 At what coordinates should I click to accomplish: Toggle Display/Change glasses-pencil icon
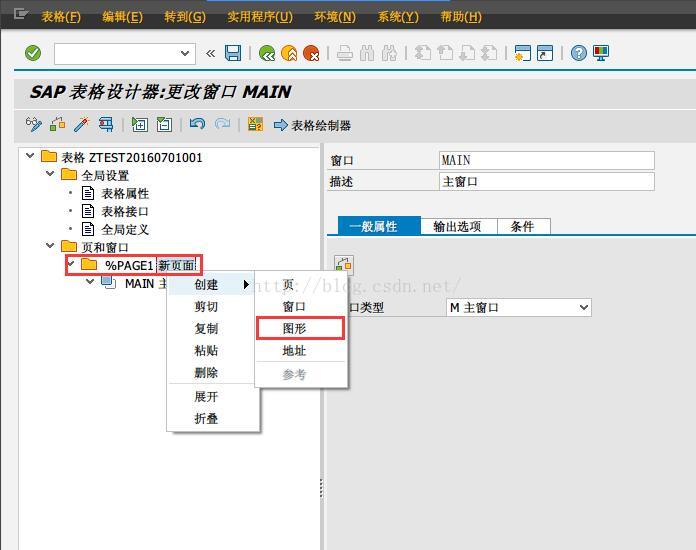tap(34, 125)
